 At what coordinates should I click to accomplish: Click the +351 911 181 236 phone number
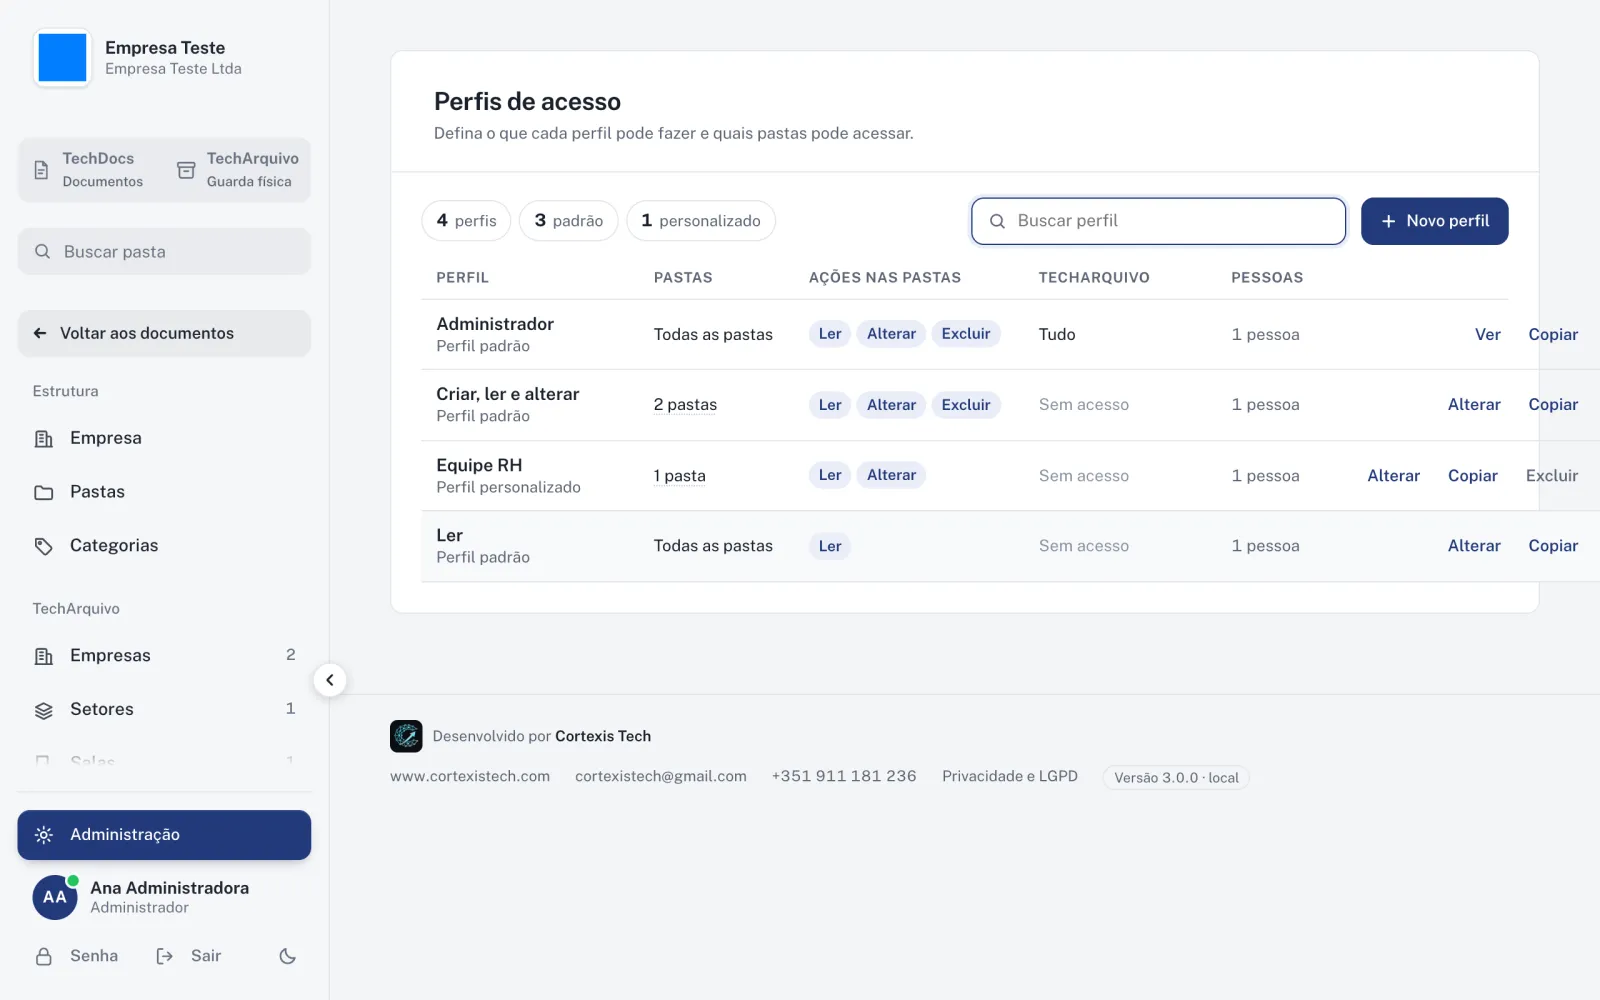coord(844,776)
